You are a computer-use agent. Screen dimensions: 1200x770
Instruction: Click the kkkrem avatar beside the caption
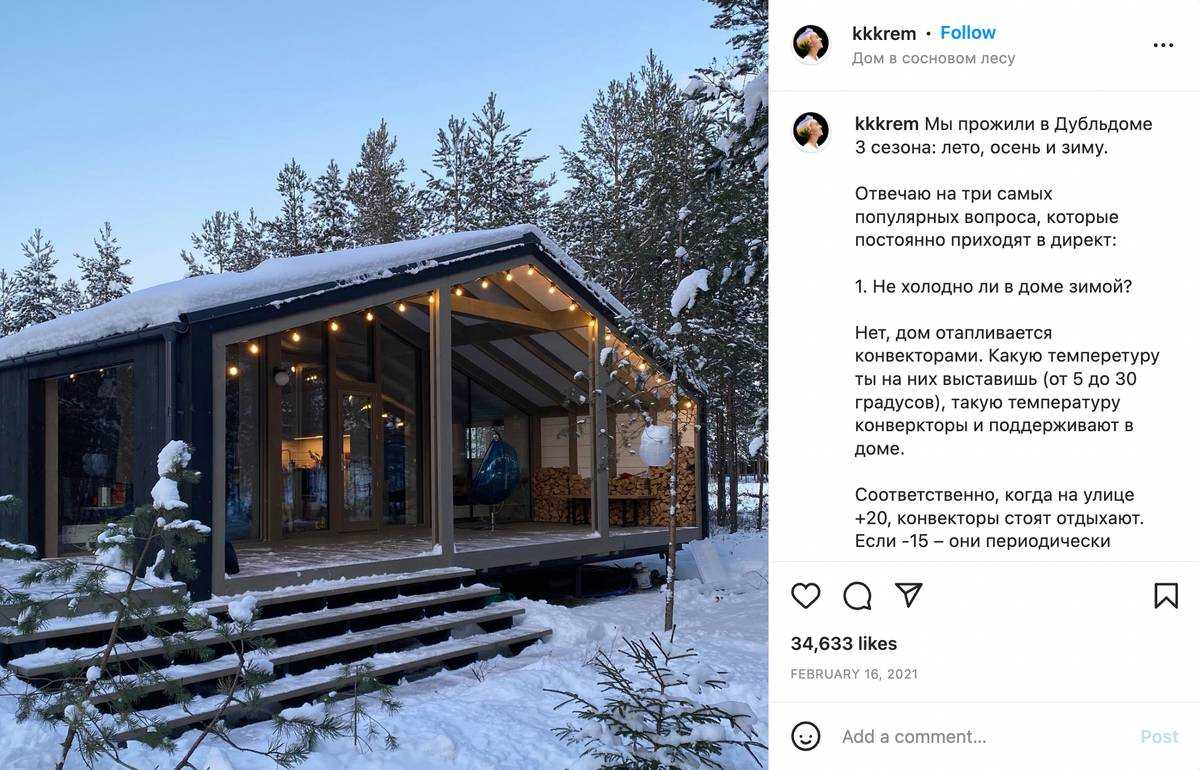811,130
